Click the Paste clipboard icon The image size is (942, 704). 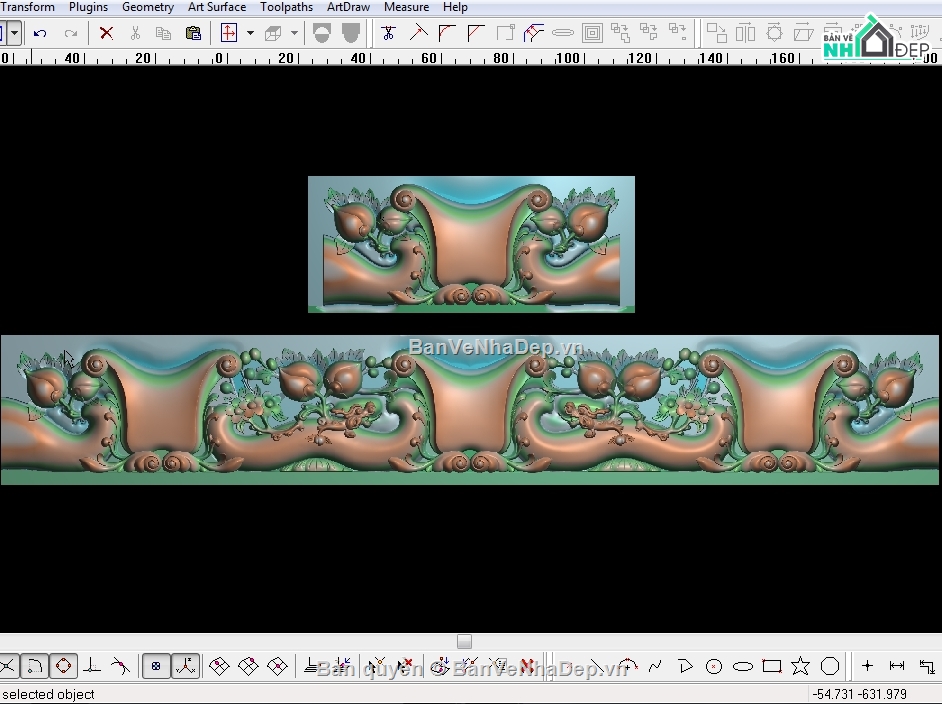[x=193, y=33]
